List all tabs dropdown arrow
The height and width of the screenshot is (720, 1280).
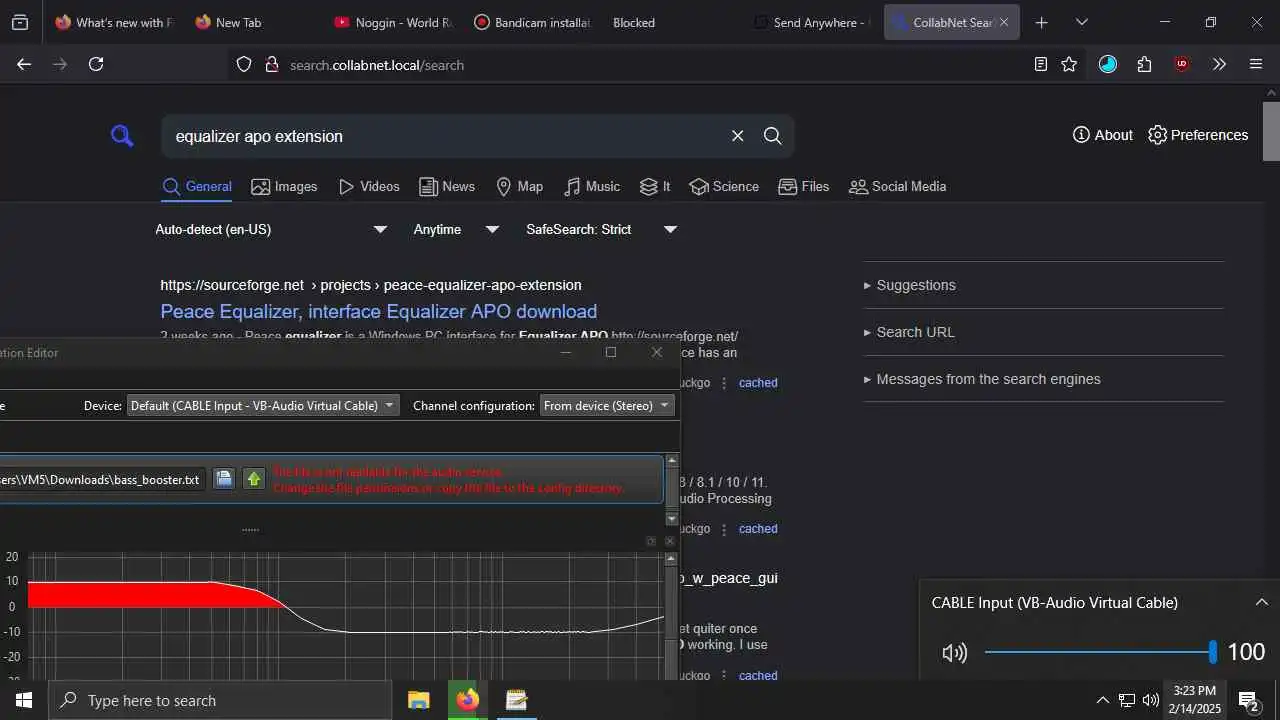[x=1081, y=22]
